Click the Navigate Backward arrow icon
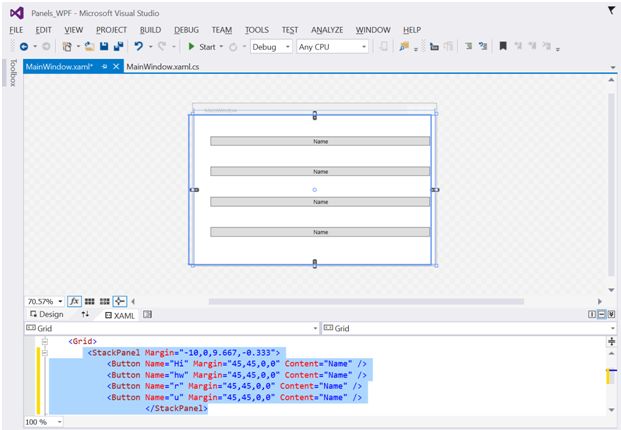This screenshot has width=621, height=430. pyautogui.click(x=24, y=47)
